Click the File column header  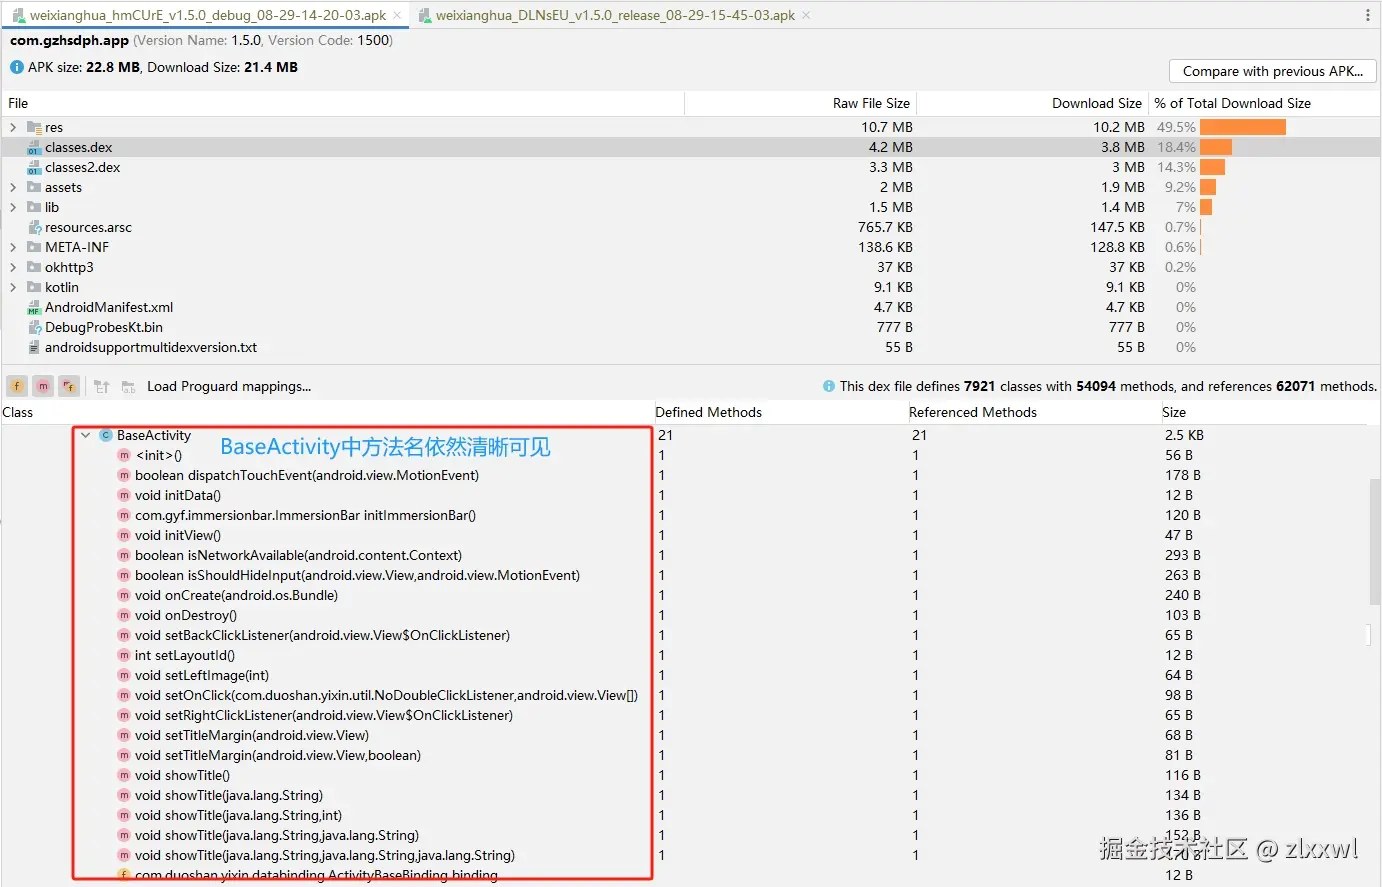(343, 103)
